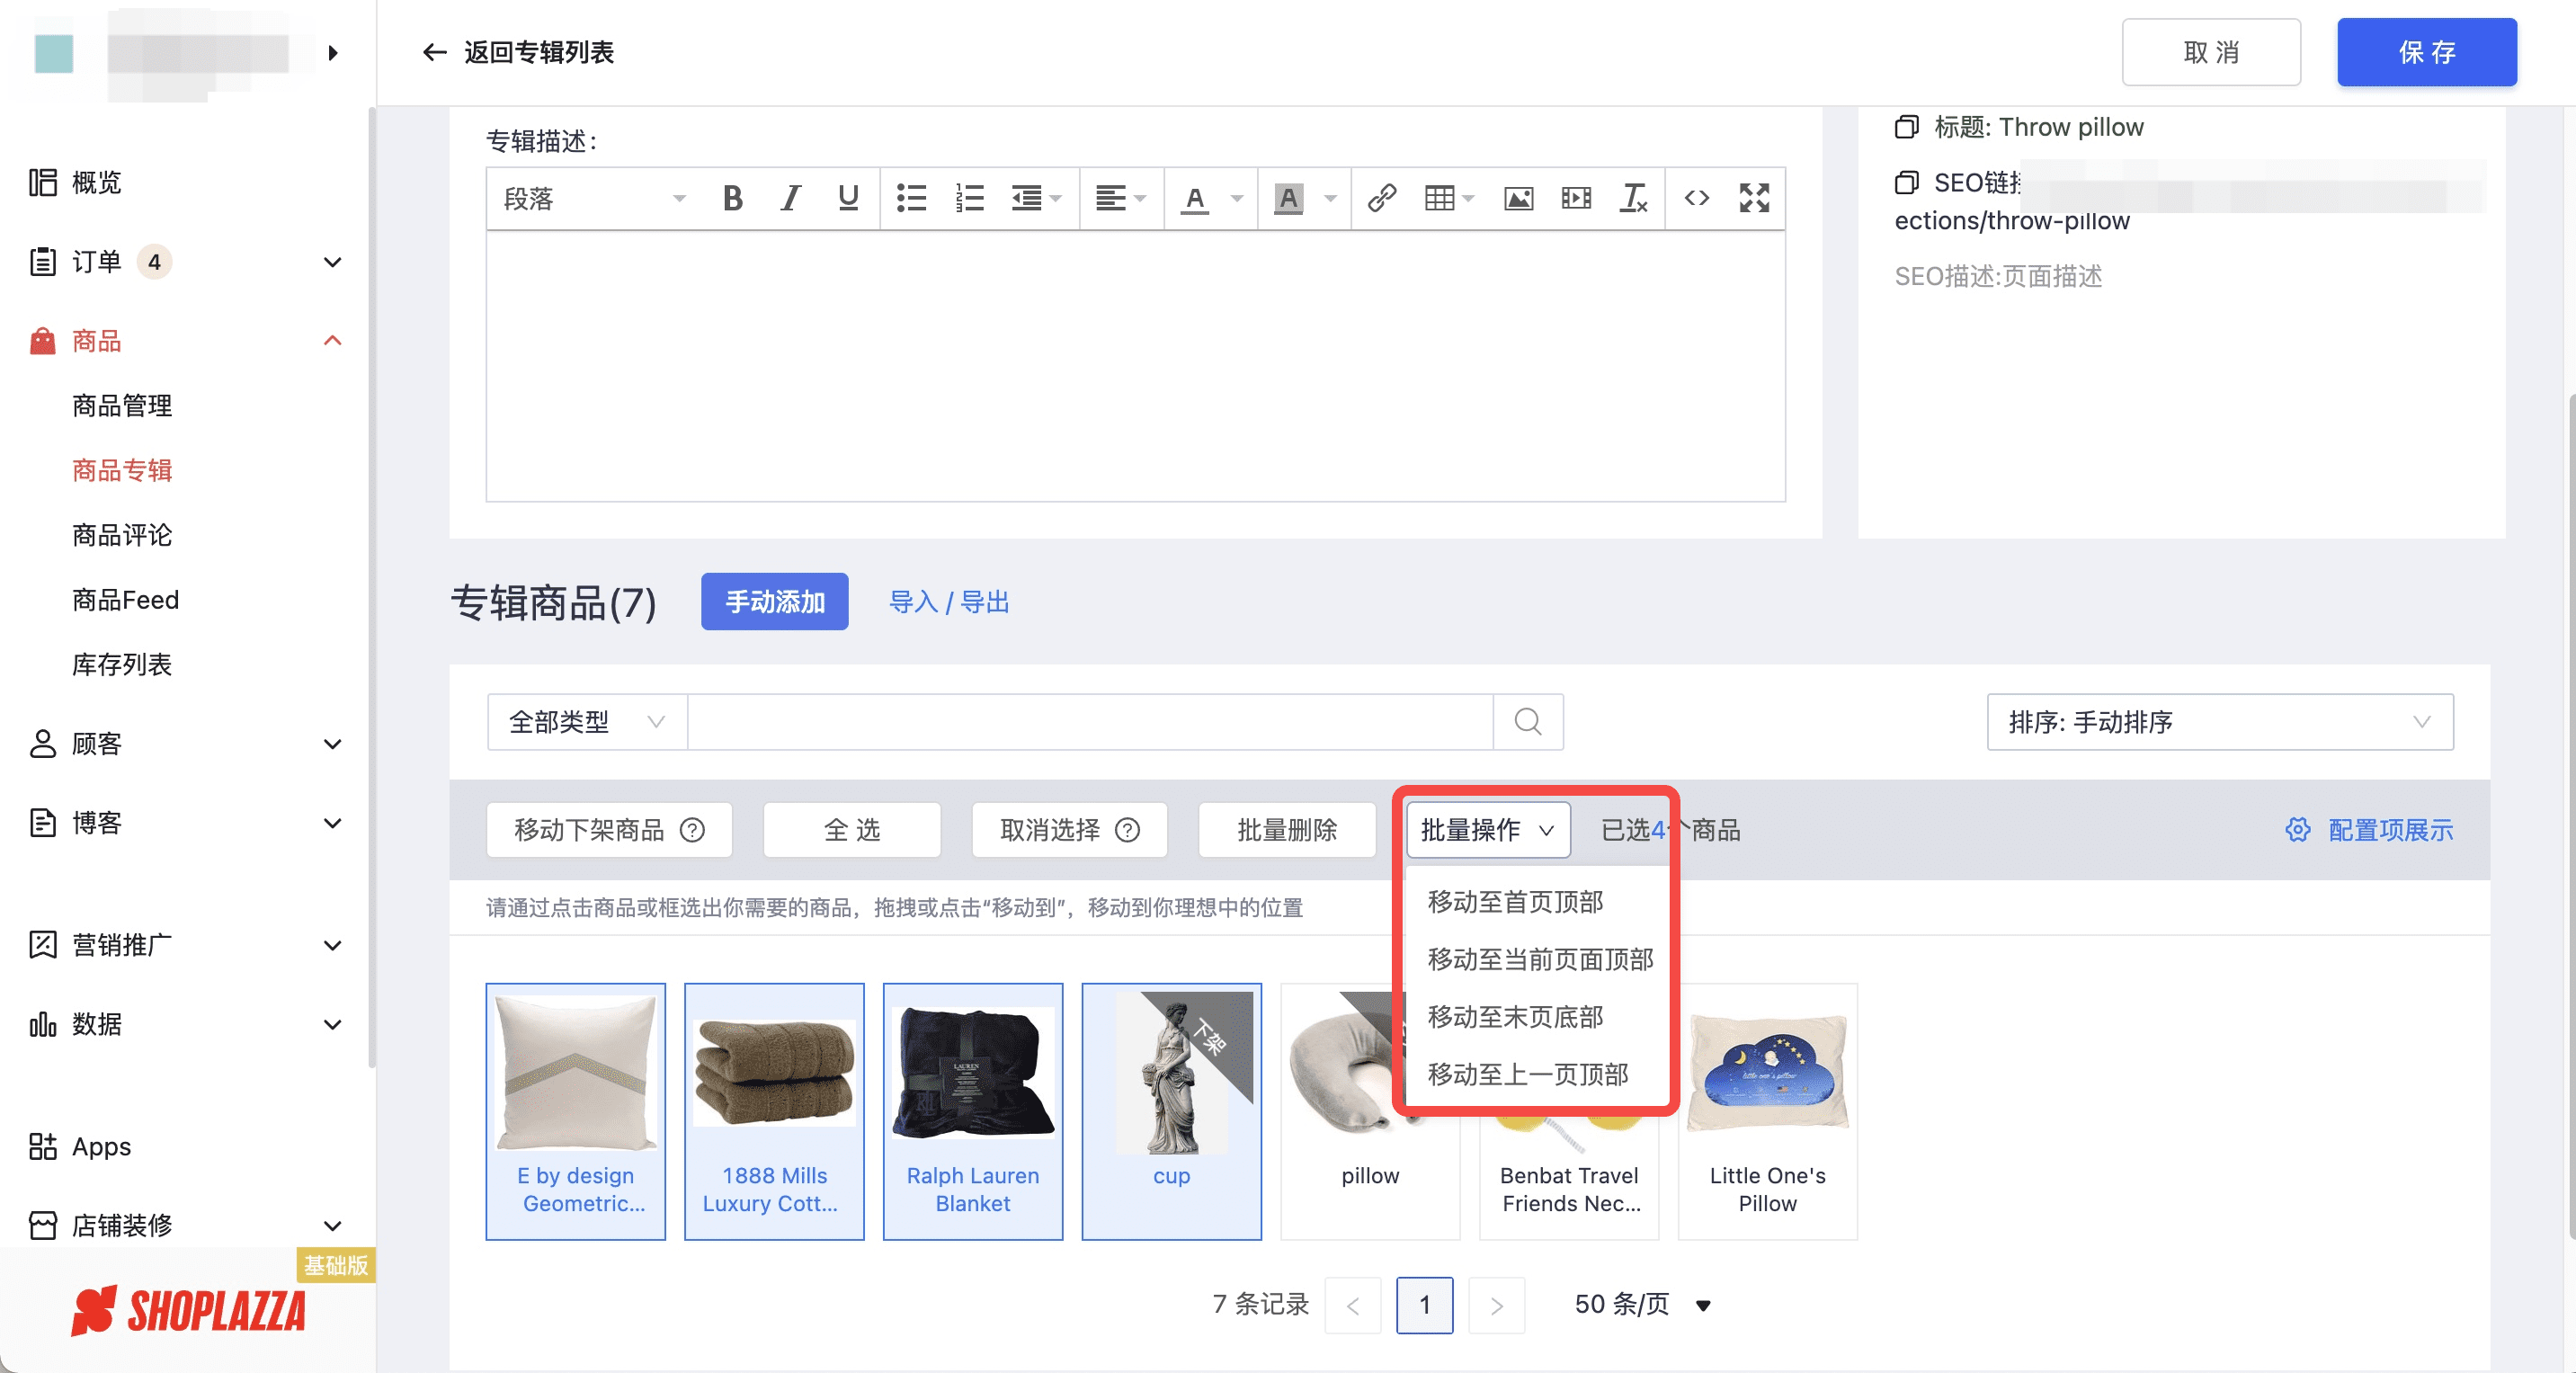
Task: Open the 全部类型 filter dropdown
Action: click(x=587, y=721)
